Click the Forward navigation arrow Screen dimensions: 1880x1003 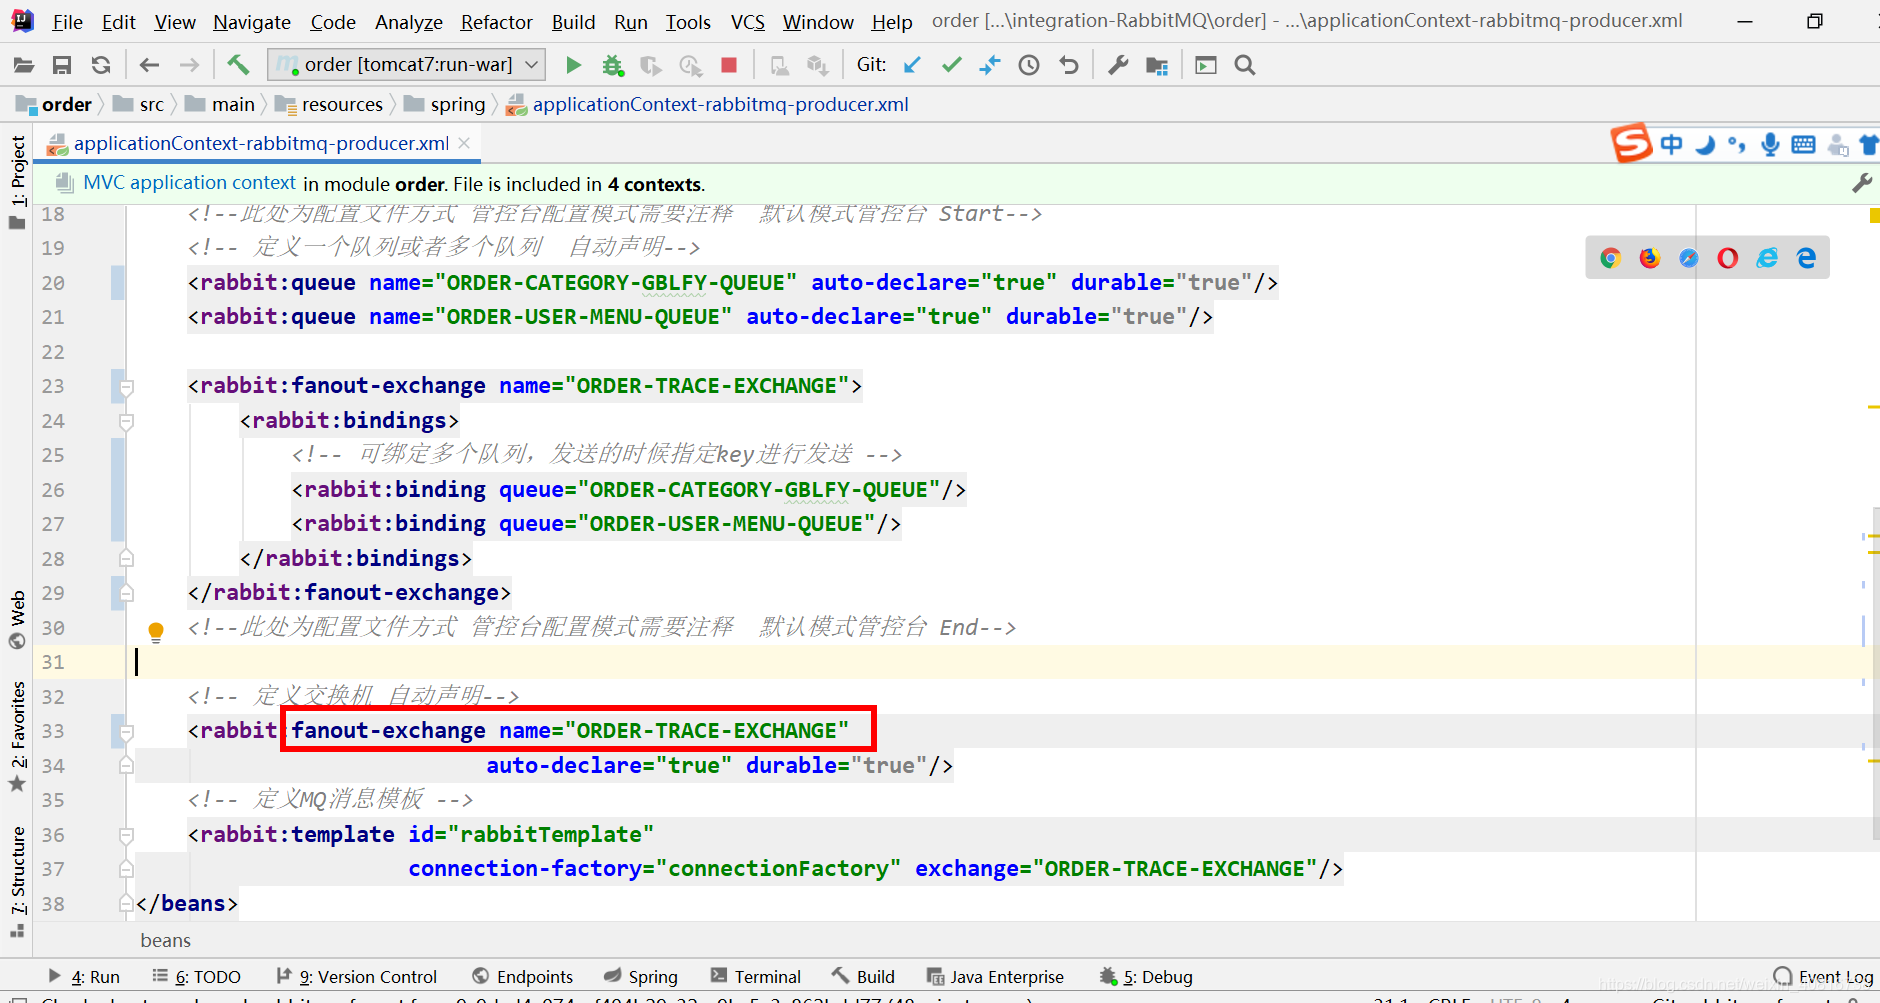click(x=189, y=65)
